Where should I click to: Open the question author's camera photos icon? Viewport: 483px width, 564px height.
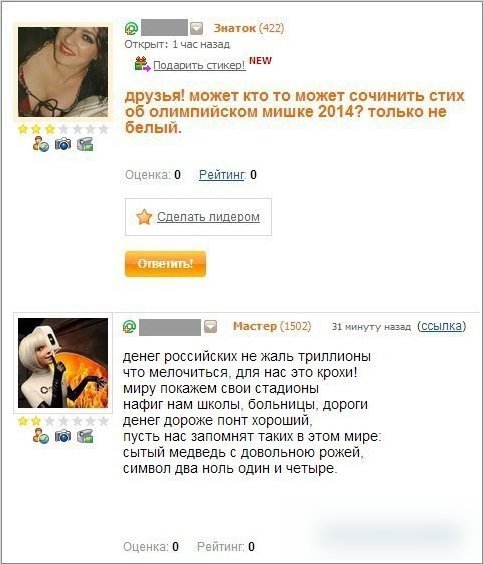pyautogui.click(x=63, y=144)
